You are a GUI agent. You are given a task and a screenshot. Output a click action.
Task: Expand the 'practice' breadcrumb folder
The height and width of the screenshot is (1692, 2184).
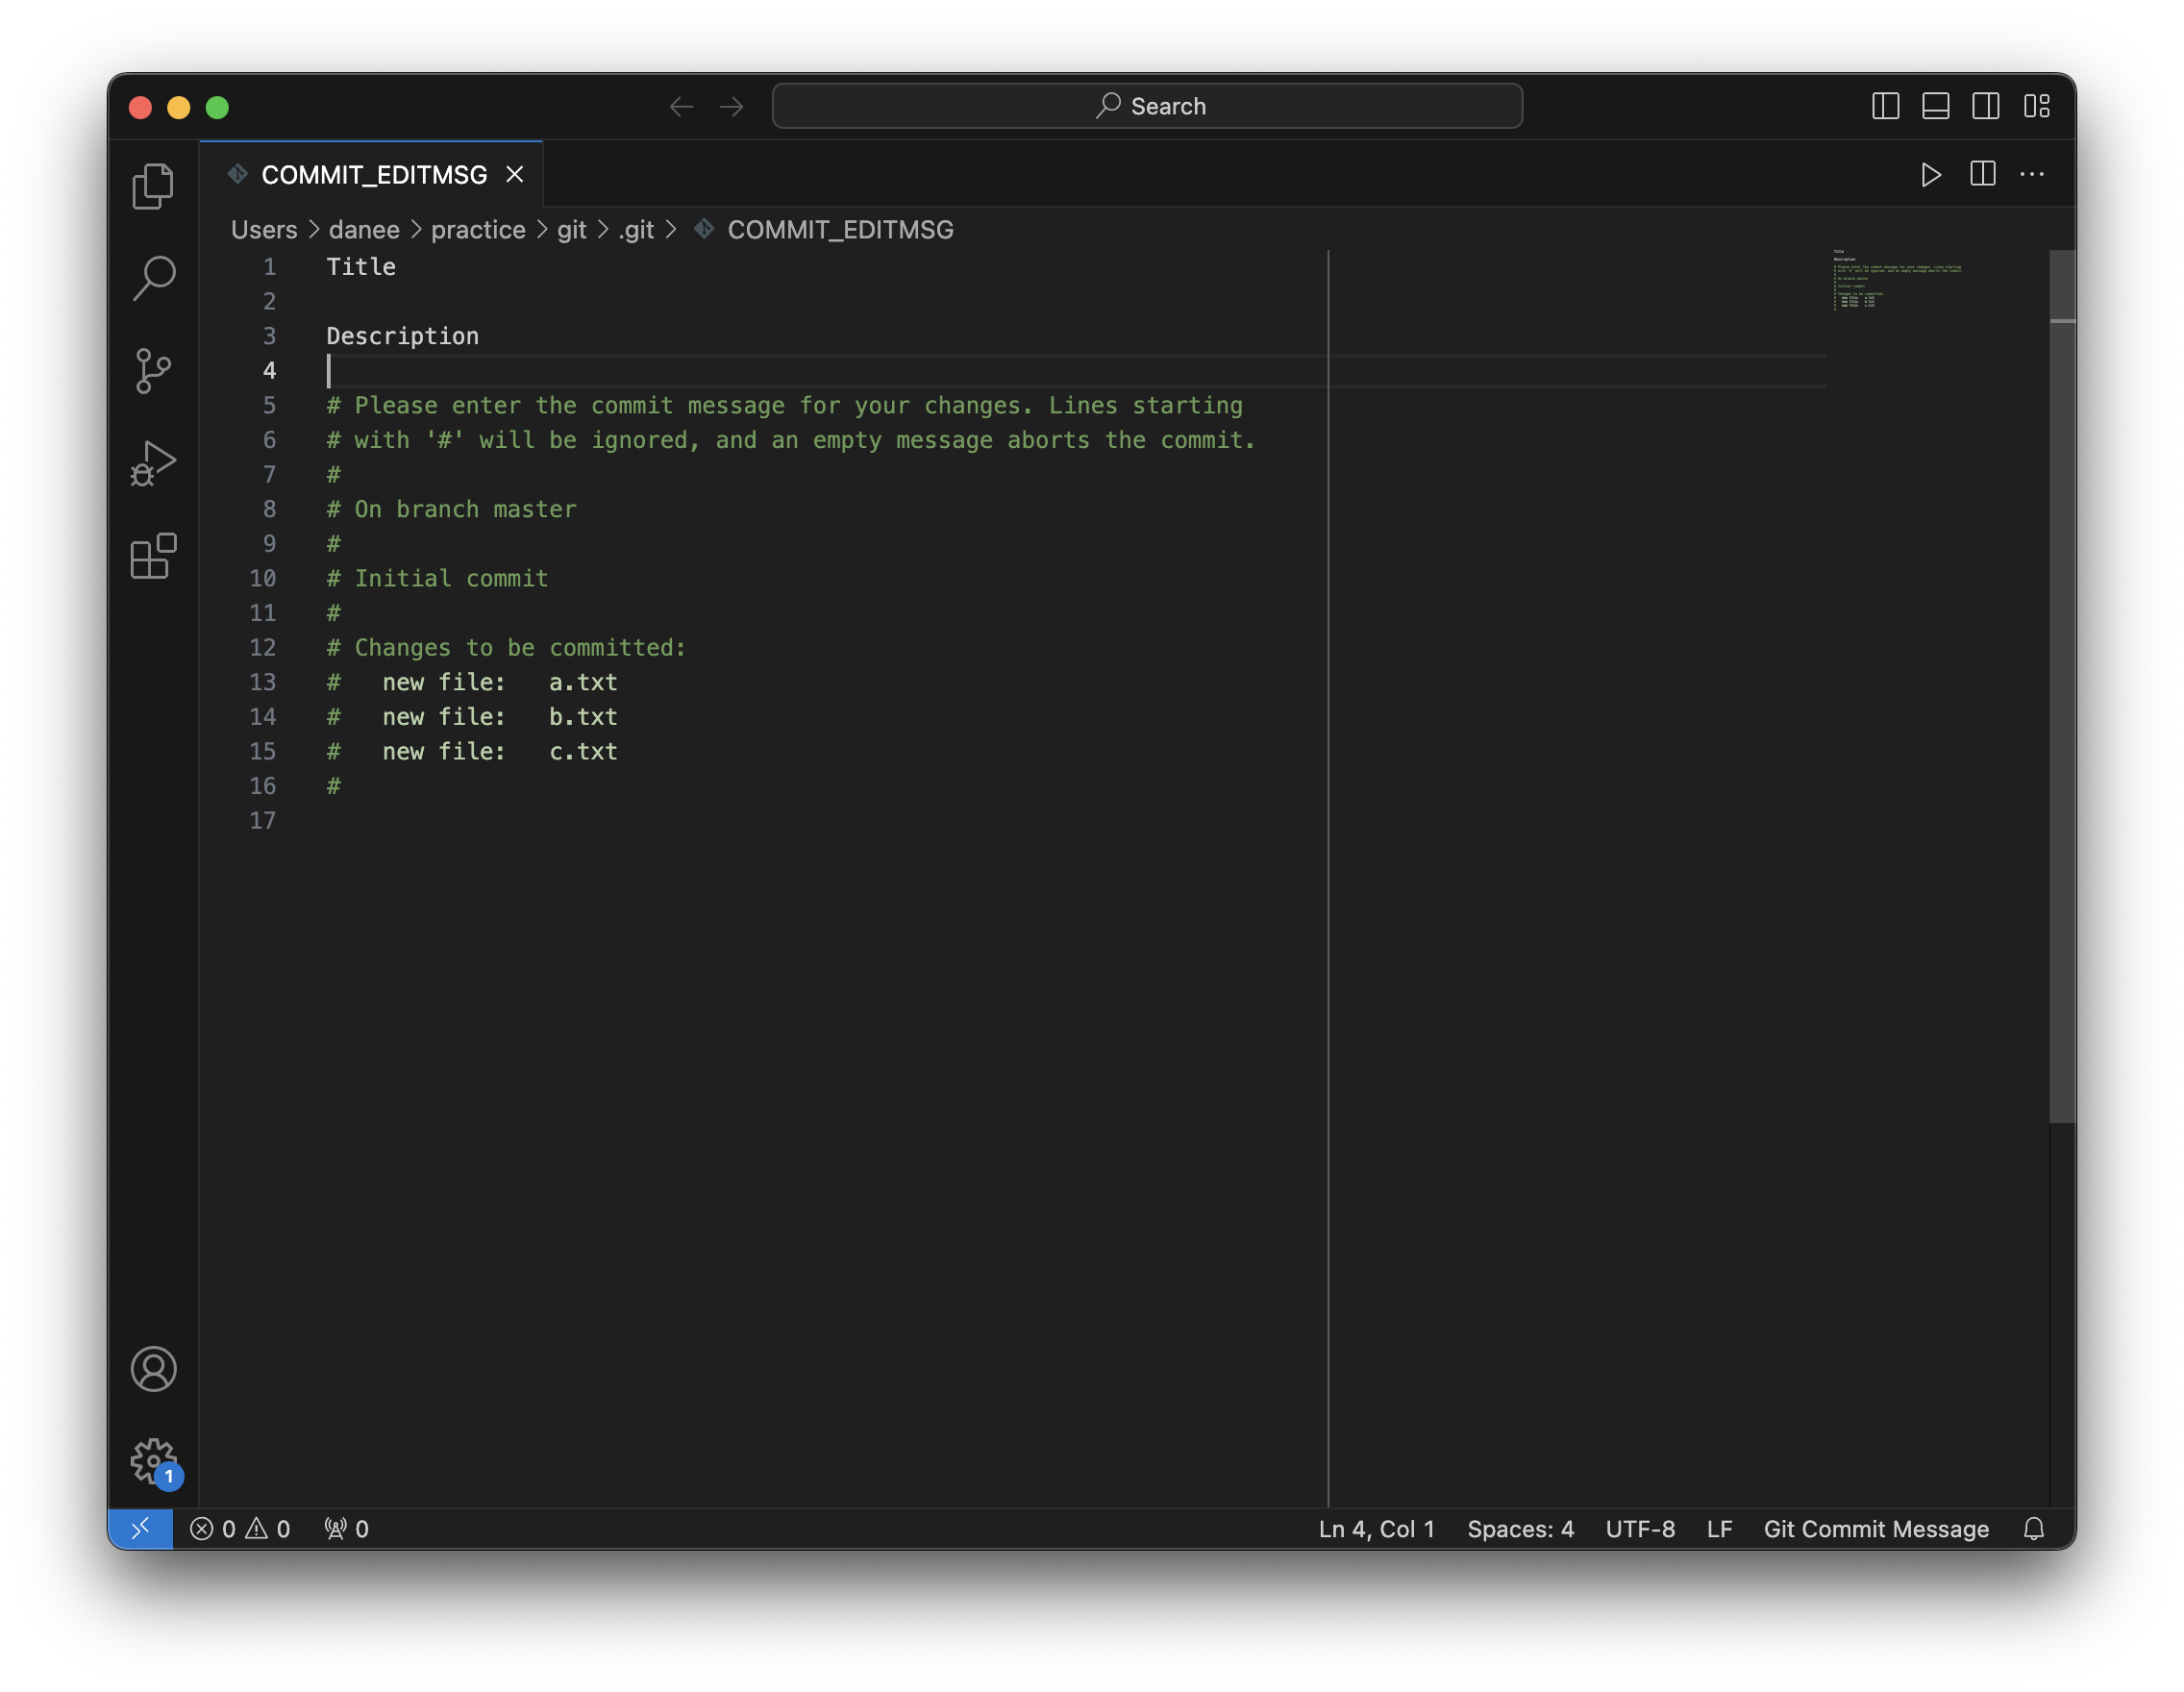(x=477, y=230)
